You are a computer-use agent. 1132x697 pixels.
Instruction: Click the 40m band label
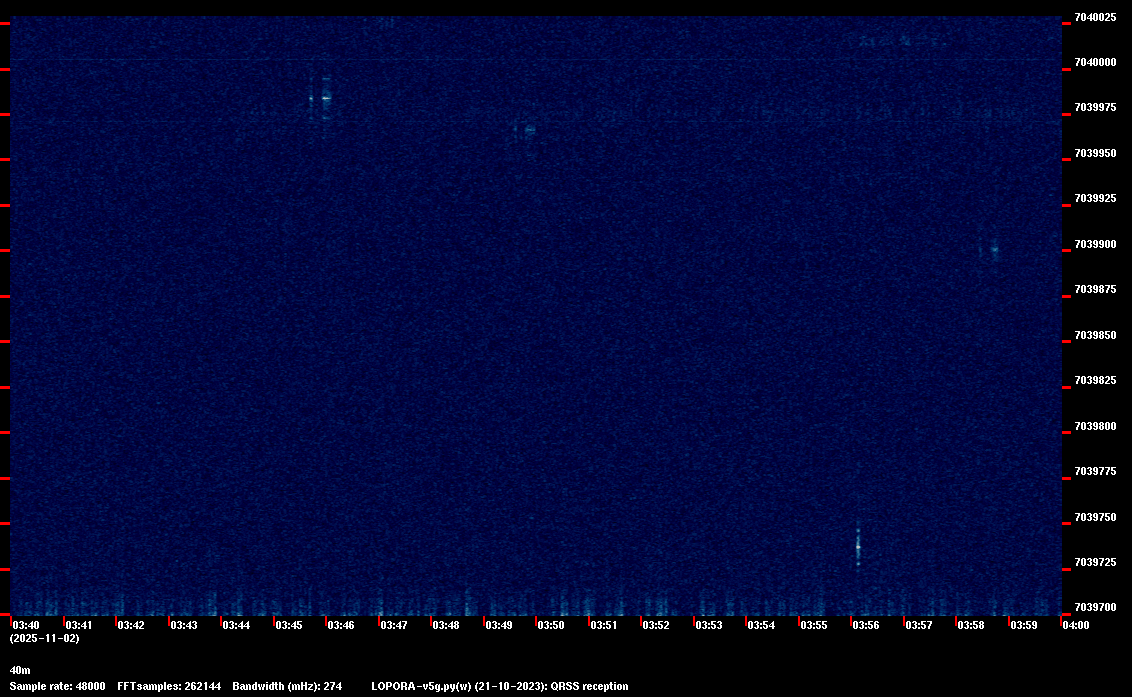tap(20, 670)
